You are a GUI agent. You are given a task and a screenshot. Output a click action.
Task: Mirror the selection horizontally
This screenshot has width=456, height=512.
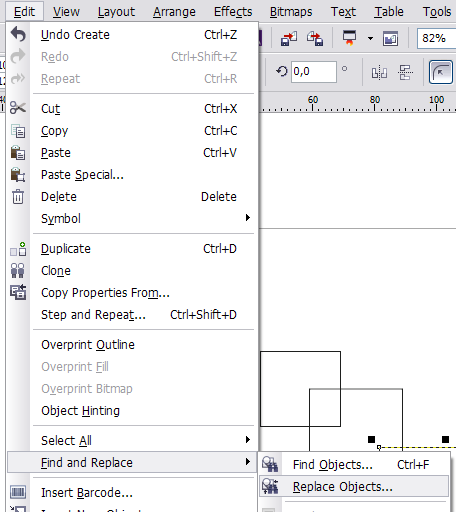click(379, 72)
